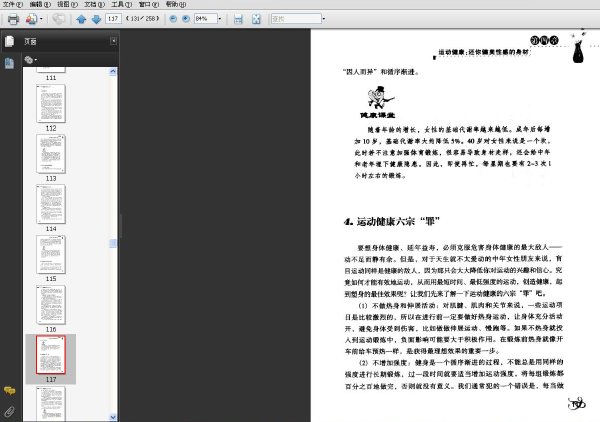
Task: Open the 文件 (File) menu
Action: (12, 5)
